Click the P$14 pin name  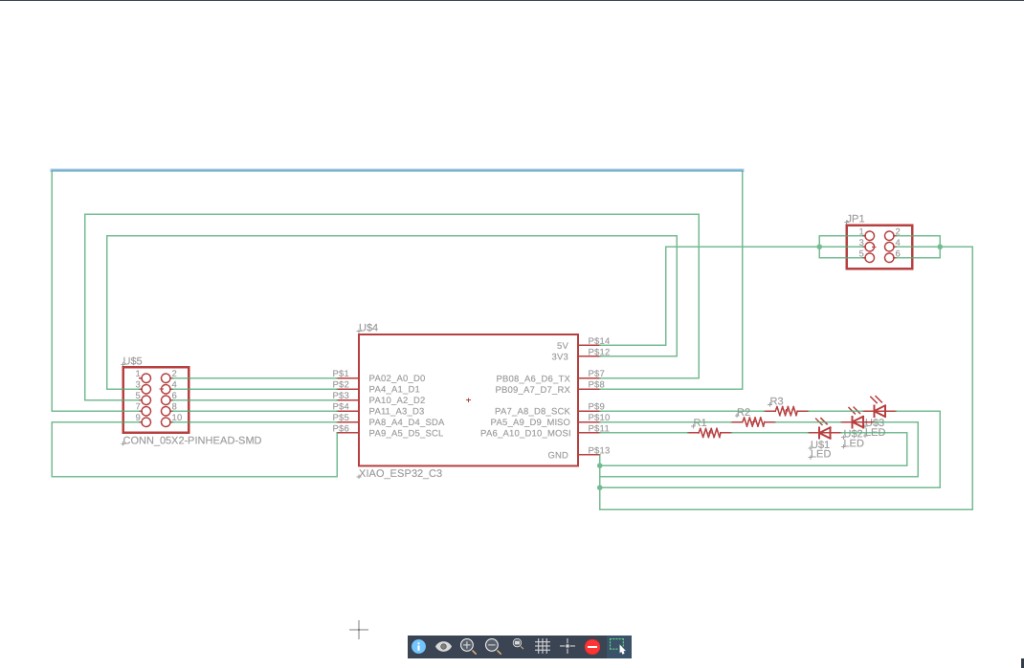point(599,341)
